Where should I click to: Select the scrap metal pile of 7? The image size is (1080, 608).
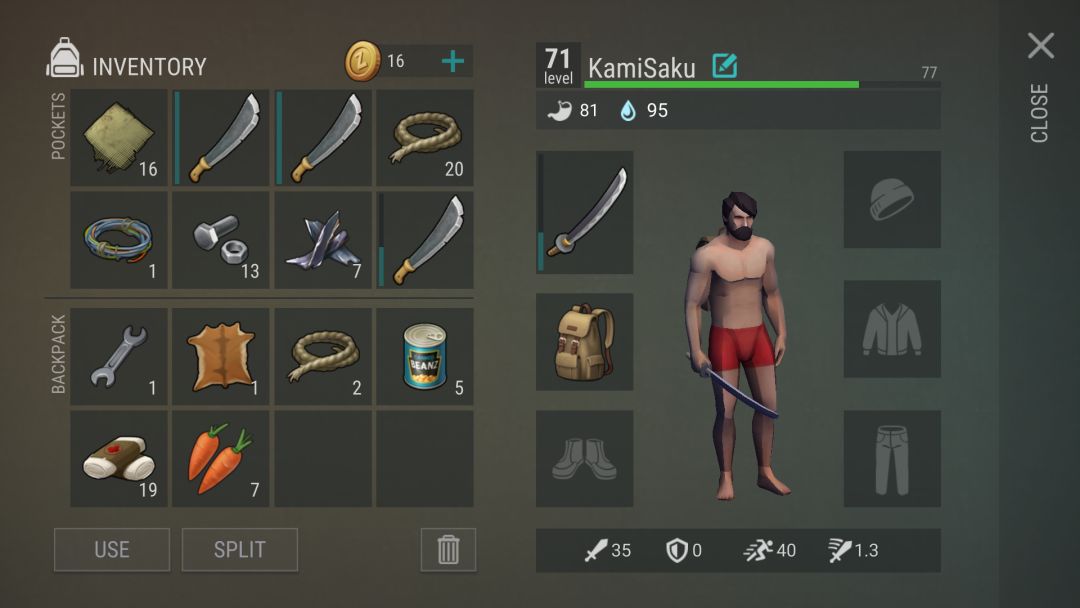(x=322, y=240)
